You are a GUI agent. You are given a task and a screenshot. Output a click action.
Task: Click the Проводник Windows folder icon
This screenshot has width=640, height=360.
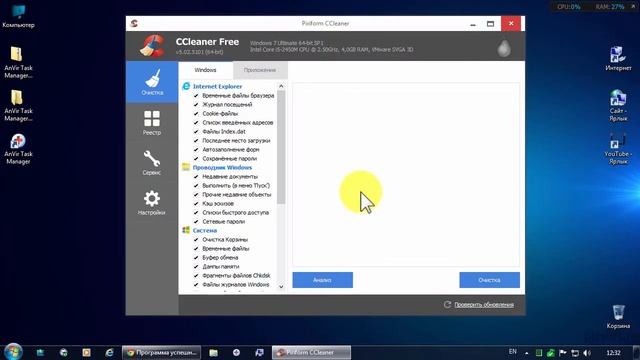point(186,167)
